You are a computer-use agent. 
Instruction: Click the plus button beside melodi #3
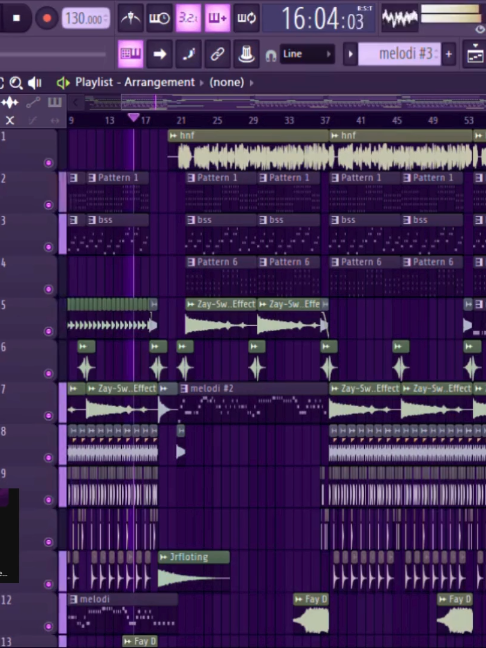pos(448,54)
